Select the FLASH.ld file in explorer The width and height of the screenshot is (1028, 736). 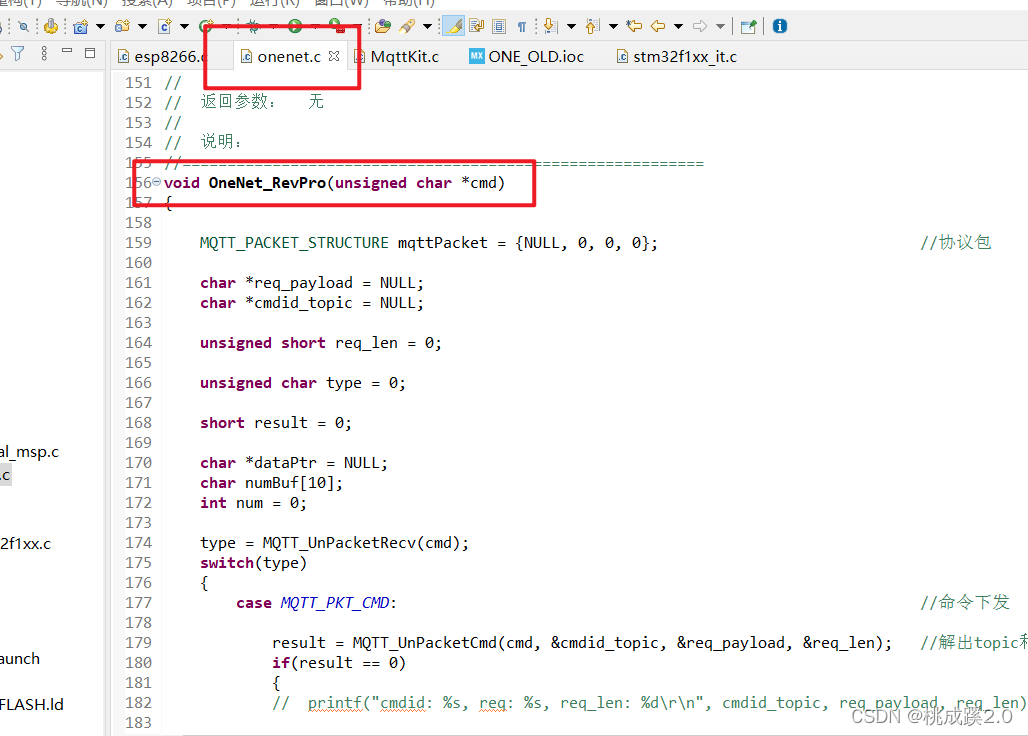(x=32, y=705)
